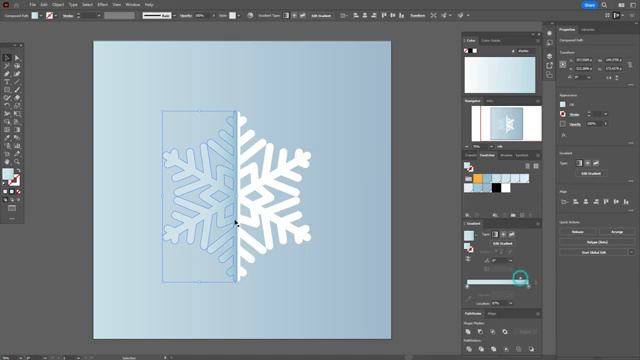The width and height of the screenshot is (640, 360).
Task: Select the Direct Selection tool
Action: click(17, 58)
